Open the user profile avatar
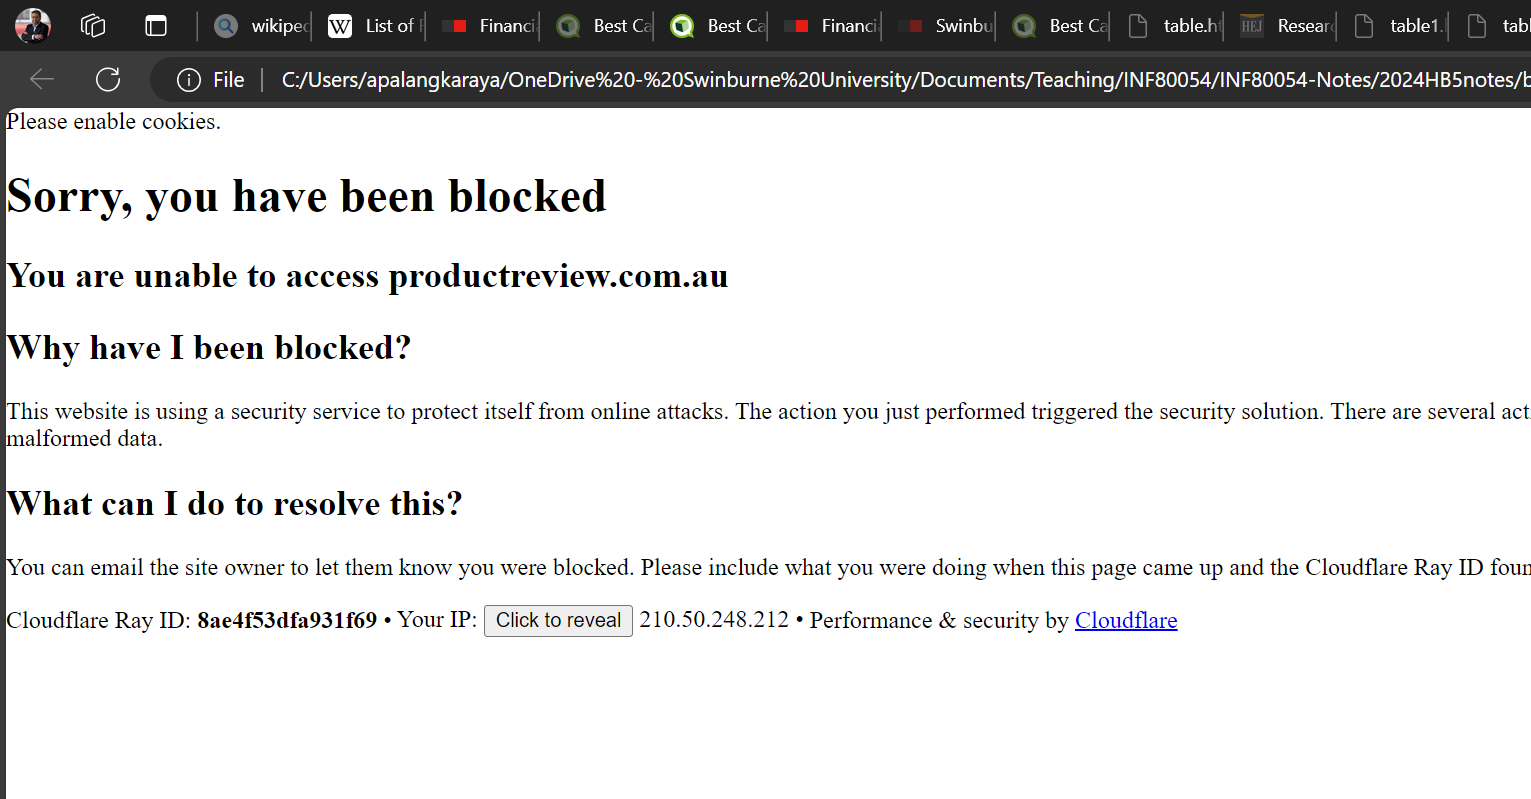The width and height of the screenshot is (1531, 799). click(x=33, y=26)
